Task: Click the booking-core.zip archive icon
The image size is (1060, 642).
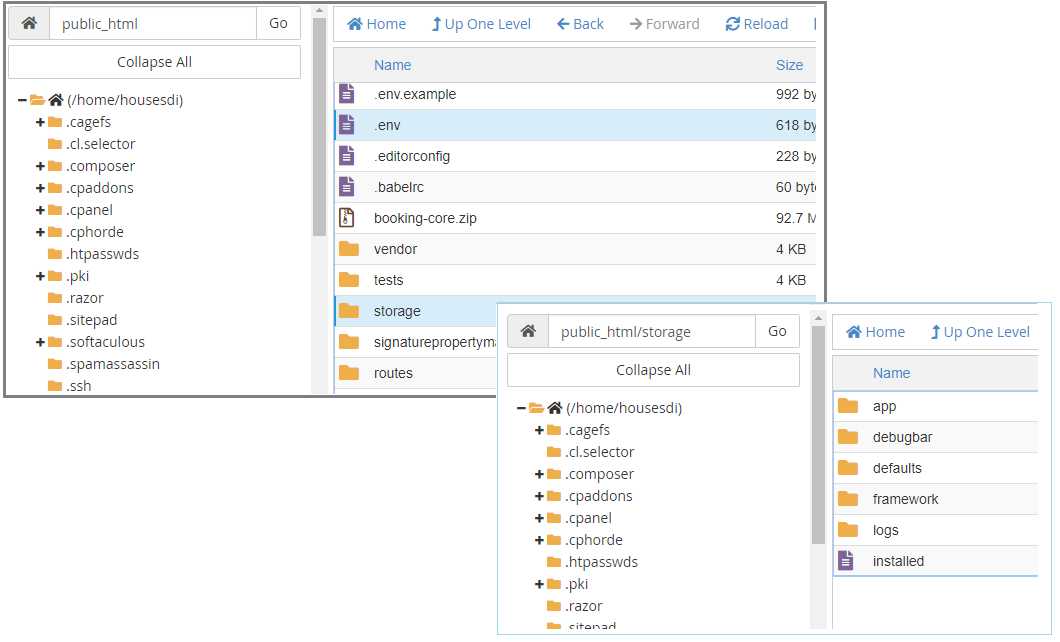Action: 347,218
